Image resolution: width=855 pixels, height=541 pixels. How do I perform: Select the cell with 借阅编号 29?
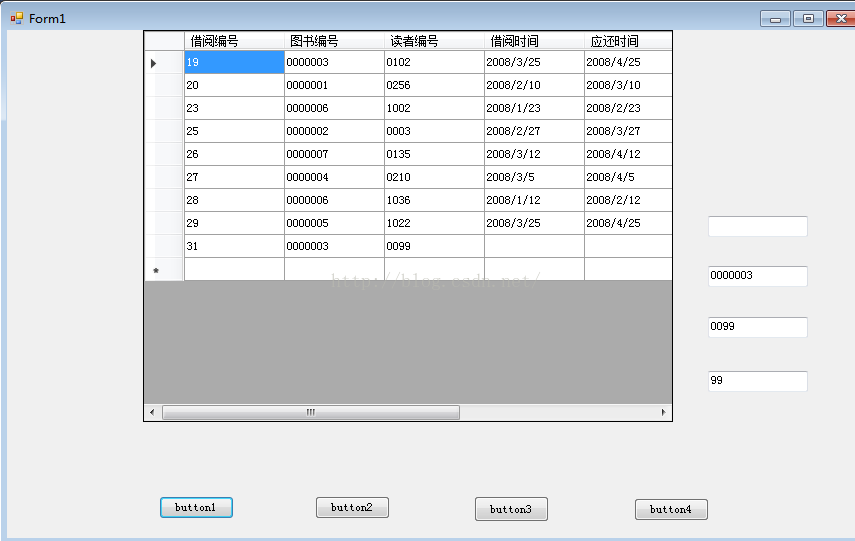coord(234,223)
